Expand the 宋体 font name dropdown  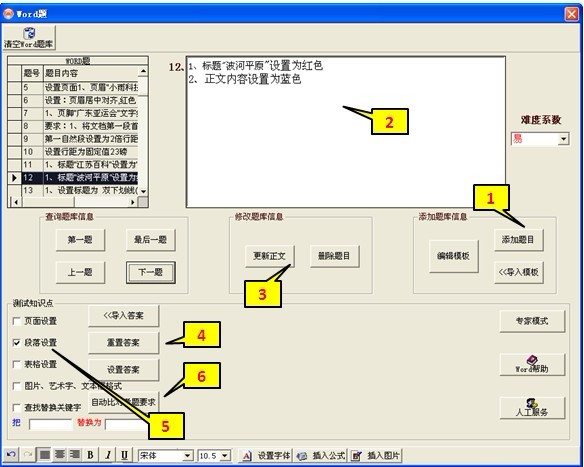point(187,455)
